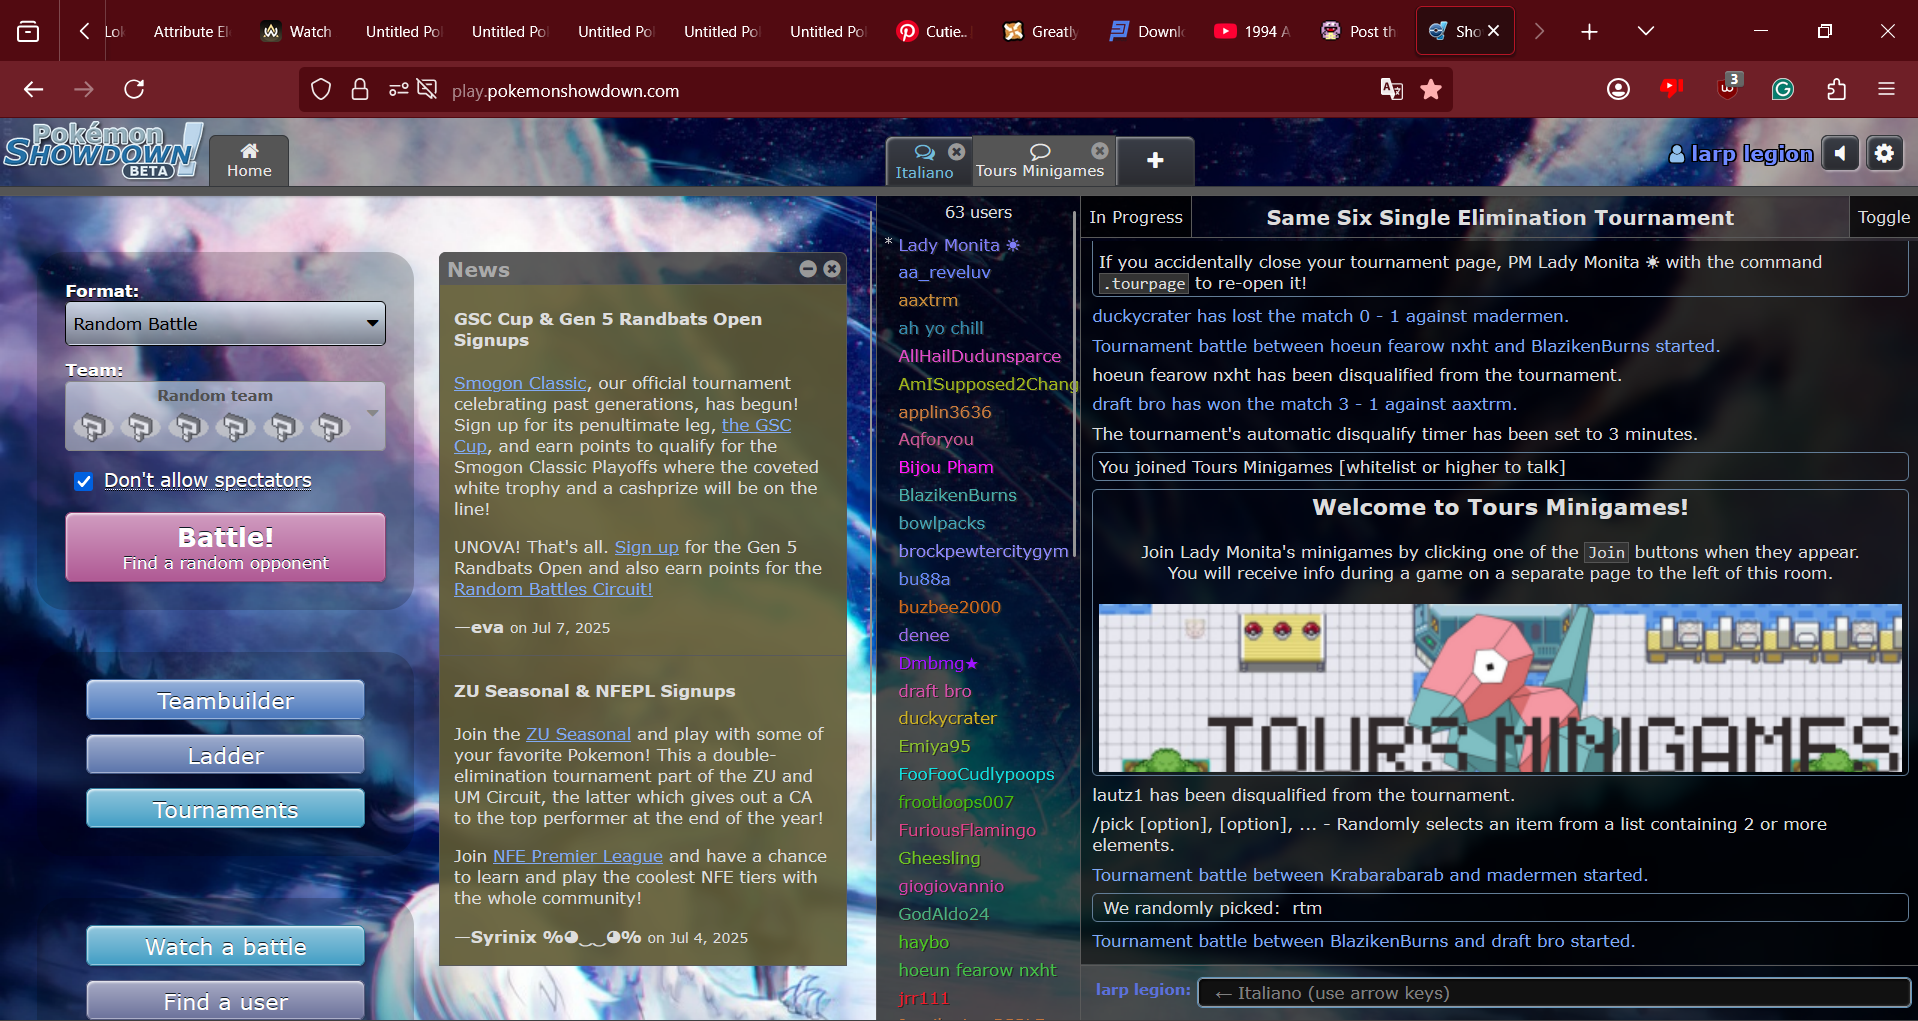
Task: Open the Teambuilder
Action: click(x=225, y=700)
